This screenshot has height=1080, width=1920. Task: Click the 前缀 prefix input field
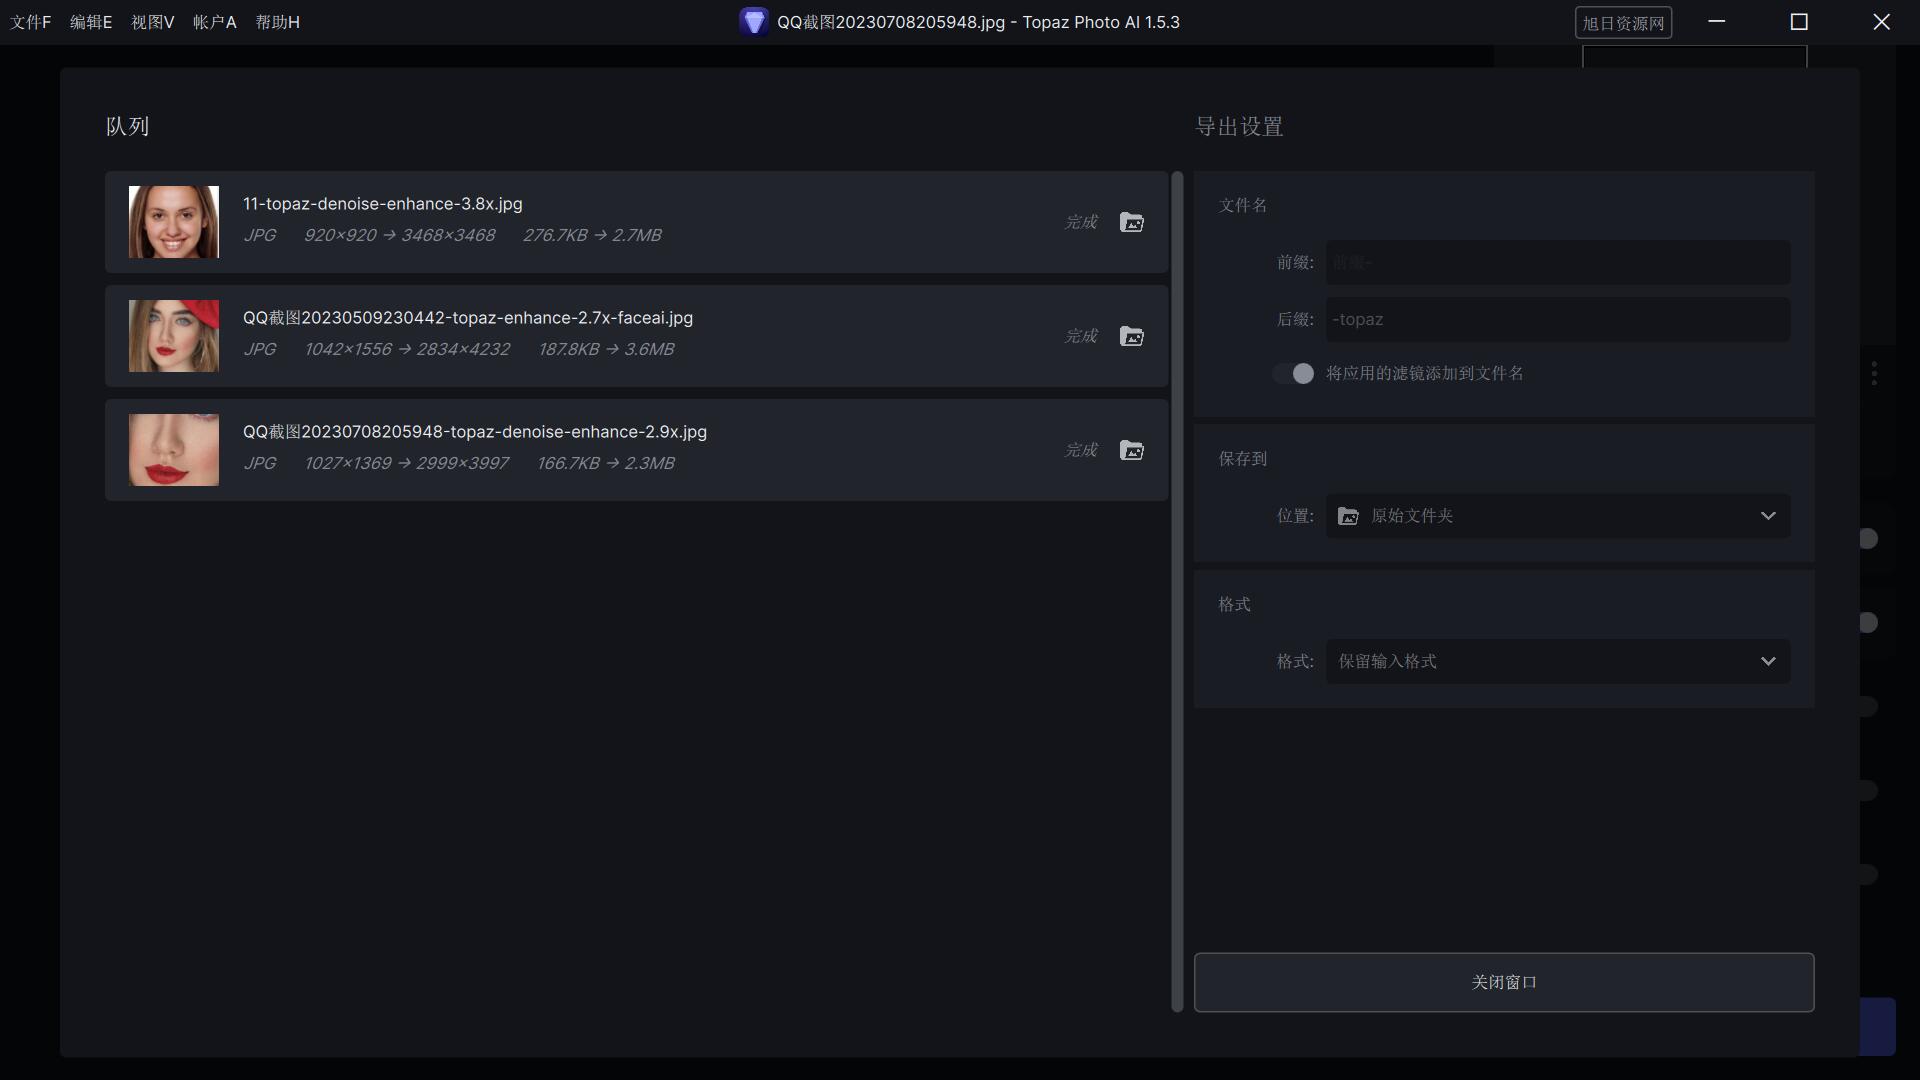point(1558,262)
